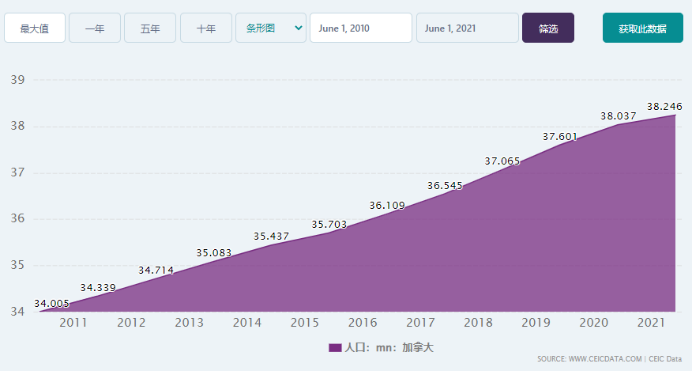Choose the 十年 time range
This screenshot has width=693, height=371.
tap(206, 28)
